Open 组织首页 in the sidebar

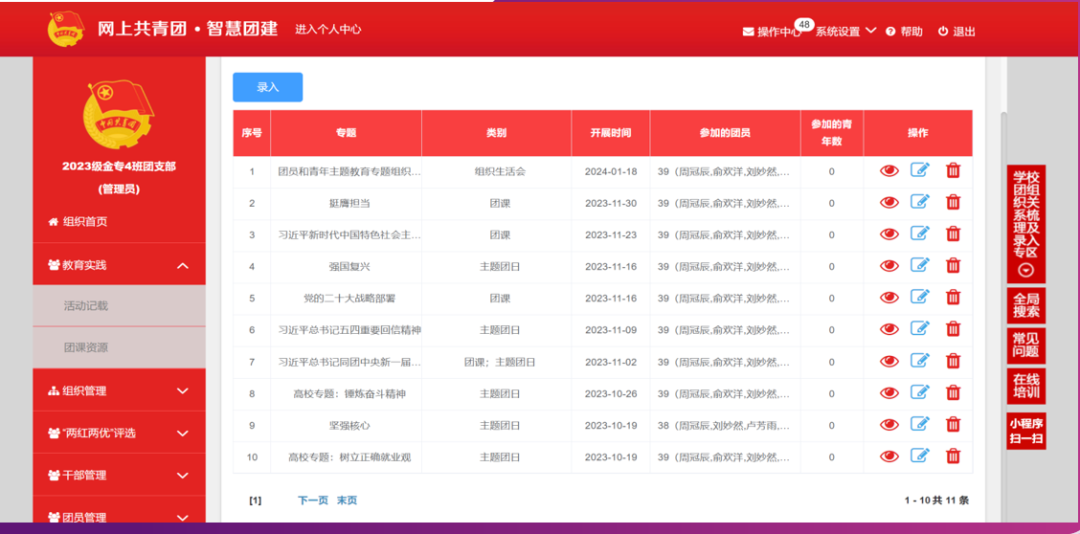85,222
